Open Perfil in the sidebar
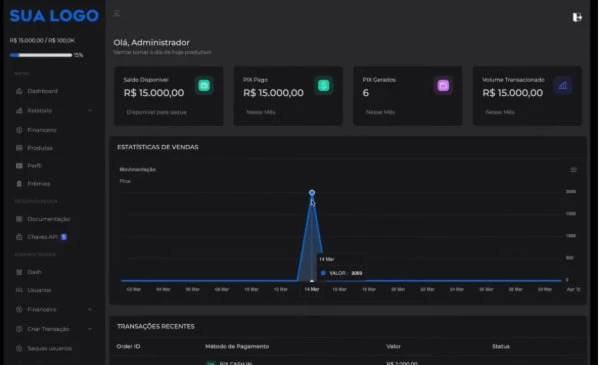 (x=34, y=166)
